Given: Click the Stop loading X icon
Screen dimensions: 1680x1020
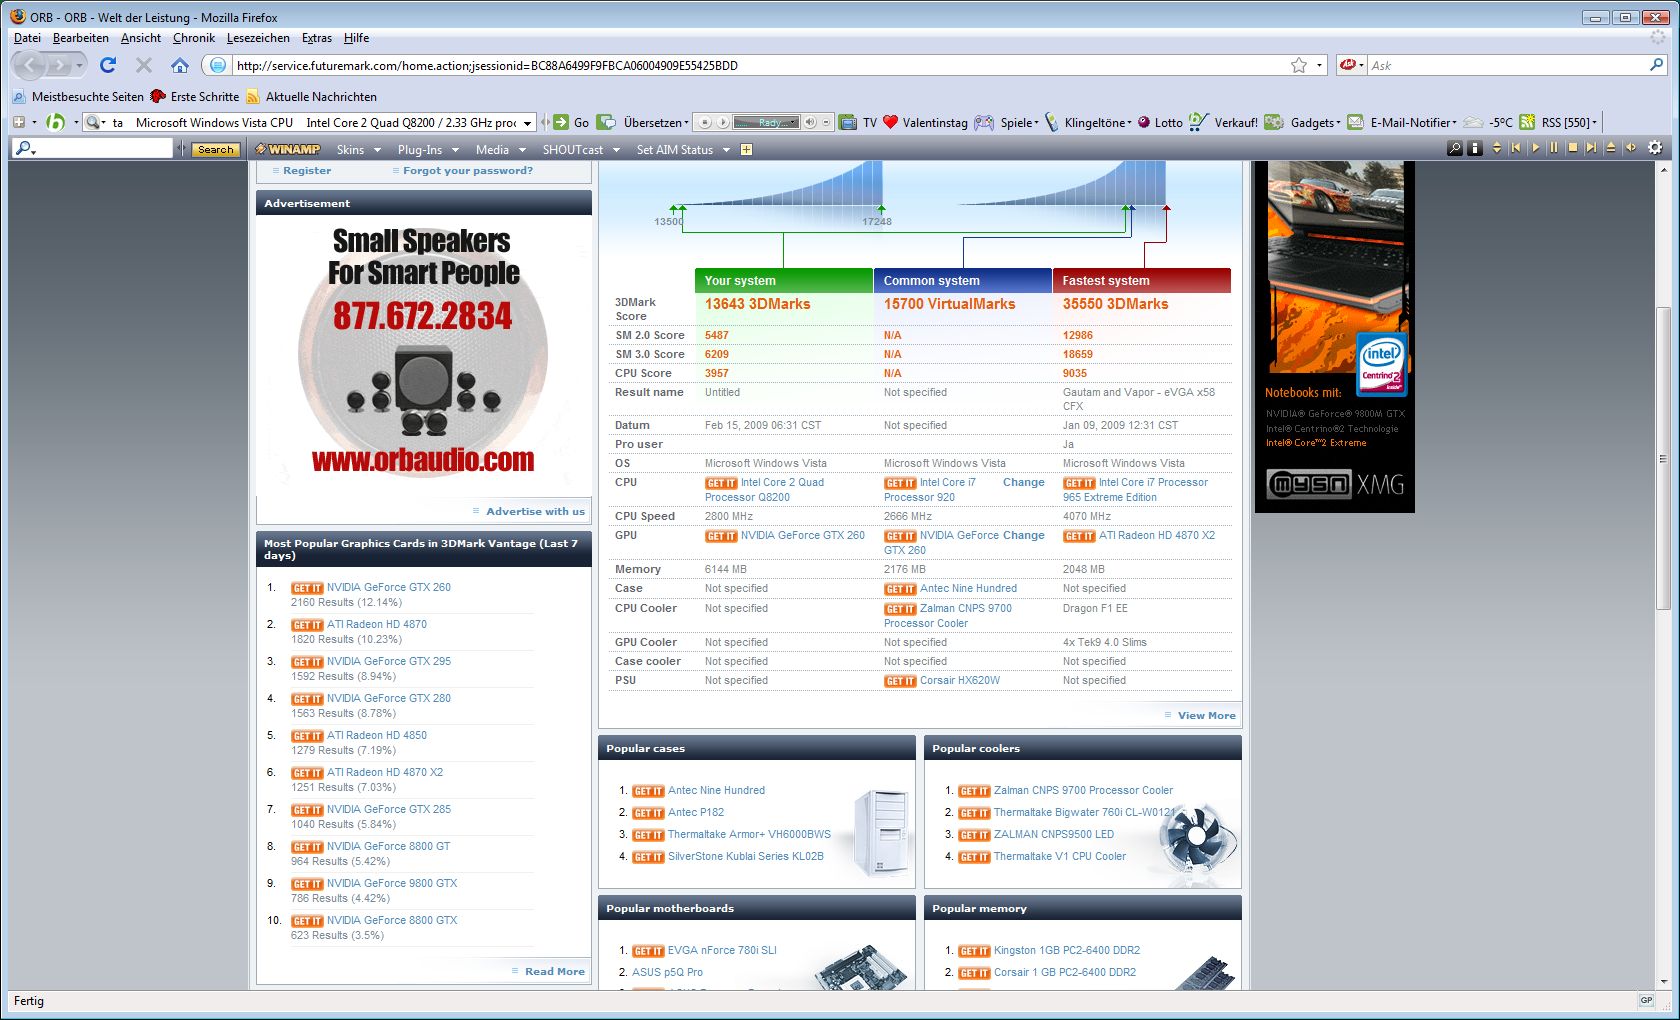Looking at the screenshot, I should 144,65.
